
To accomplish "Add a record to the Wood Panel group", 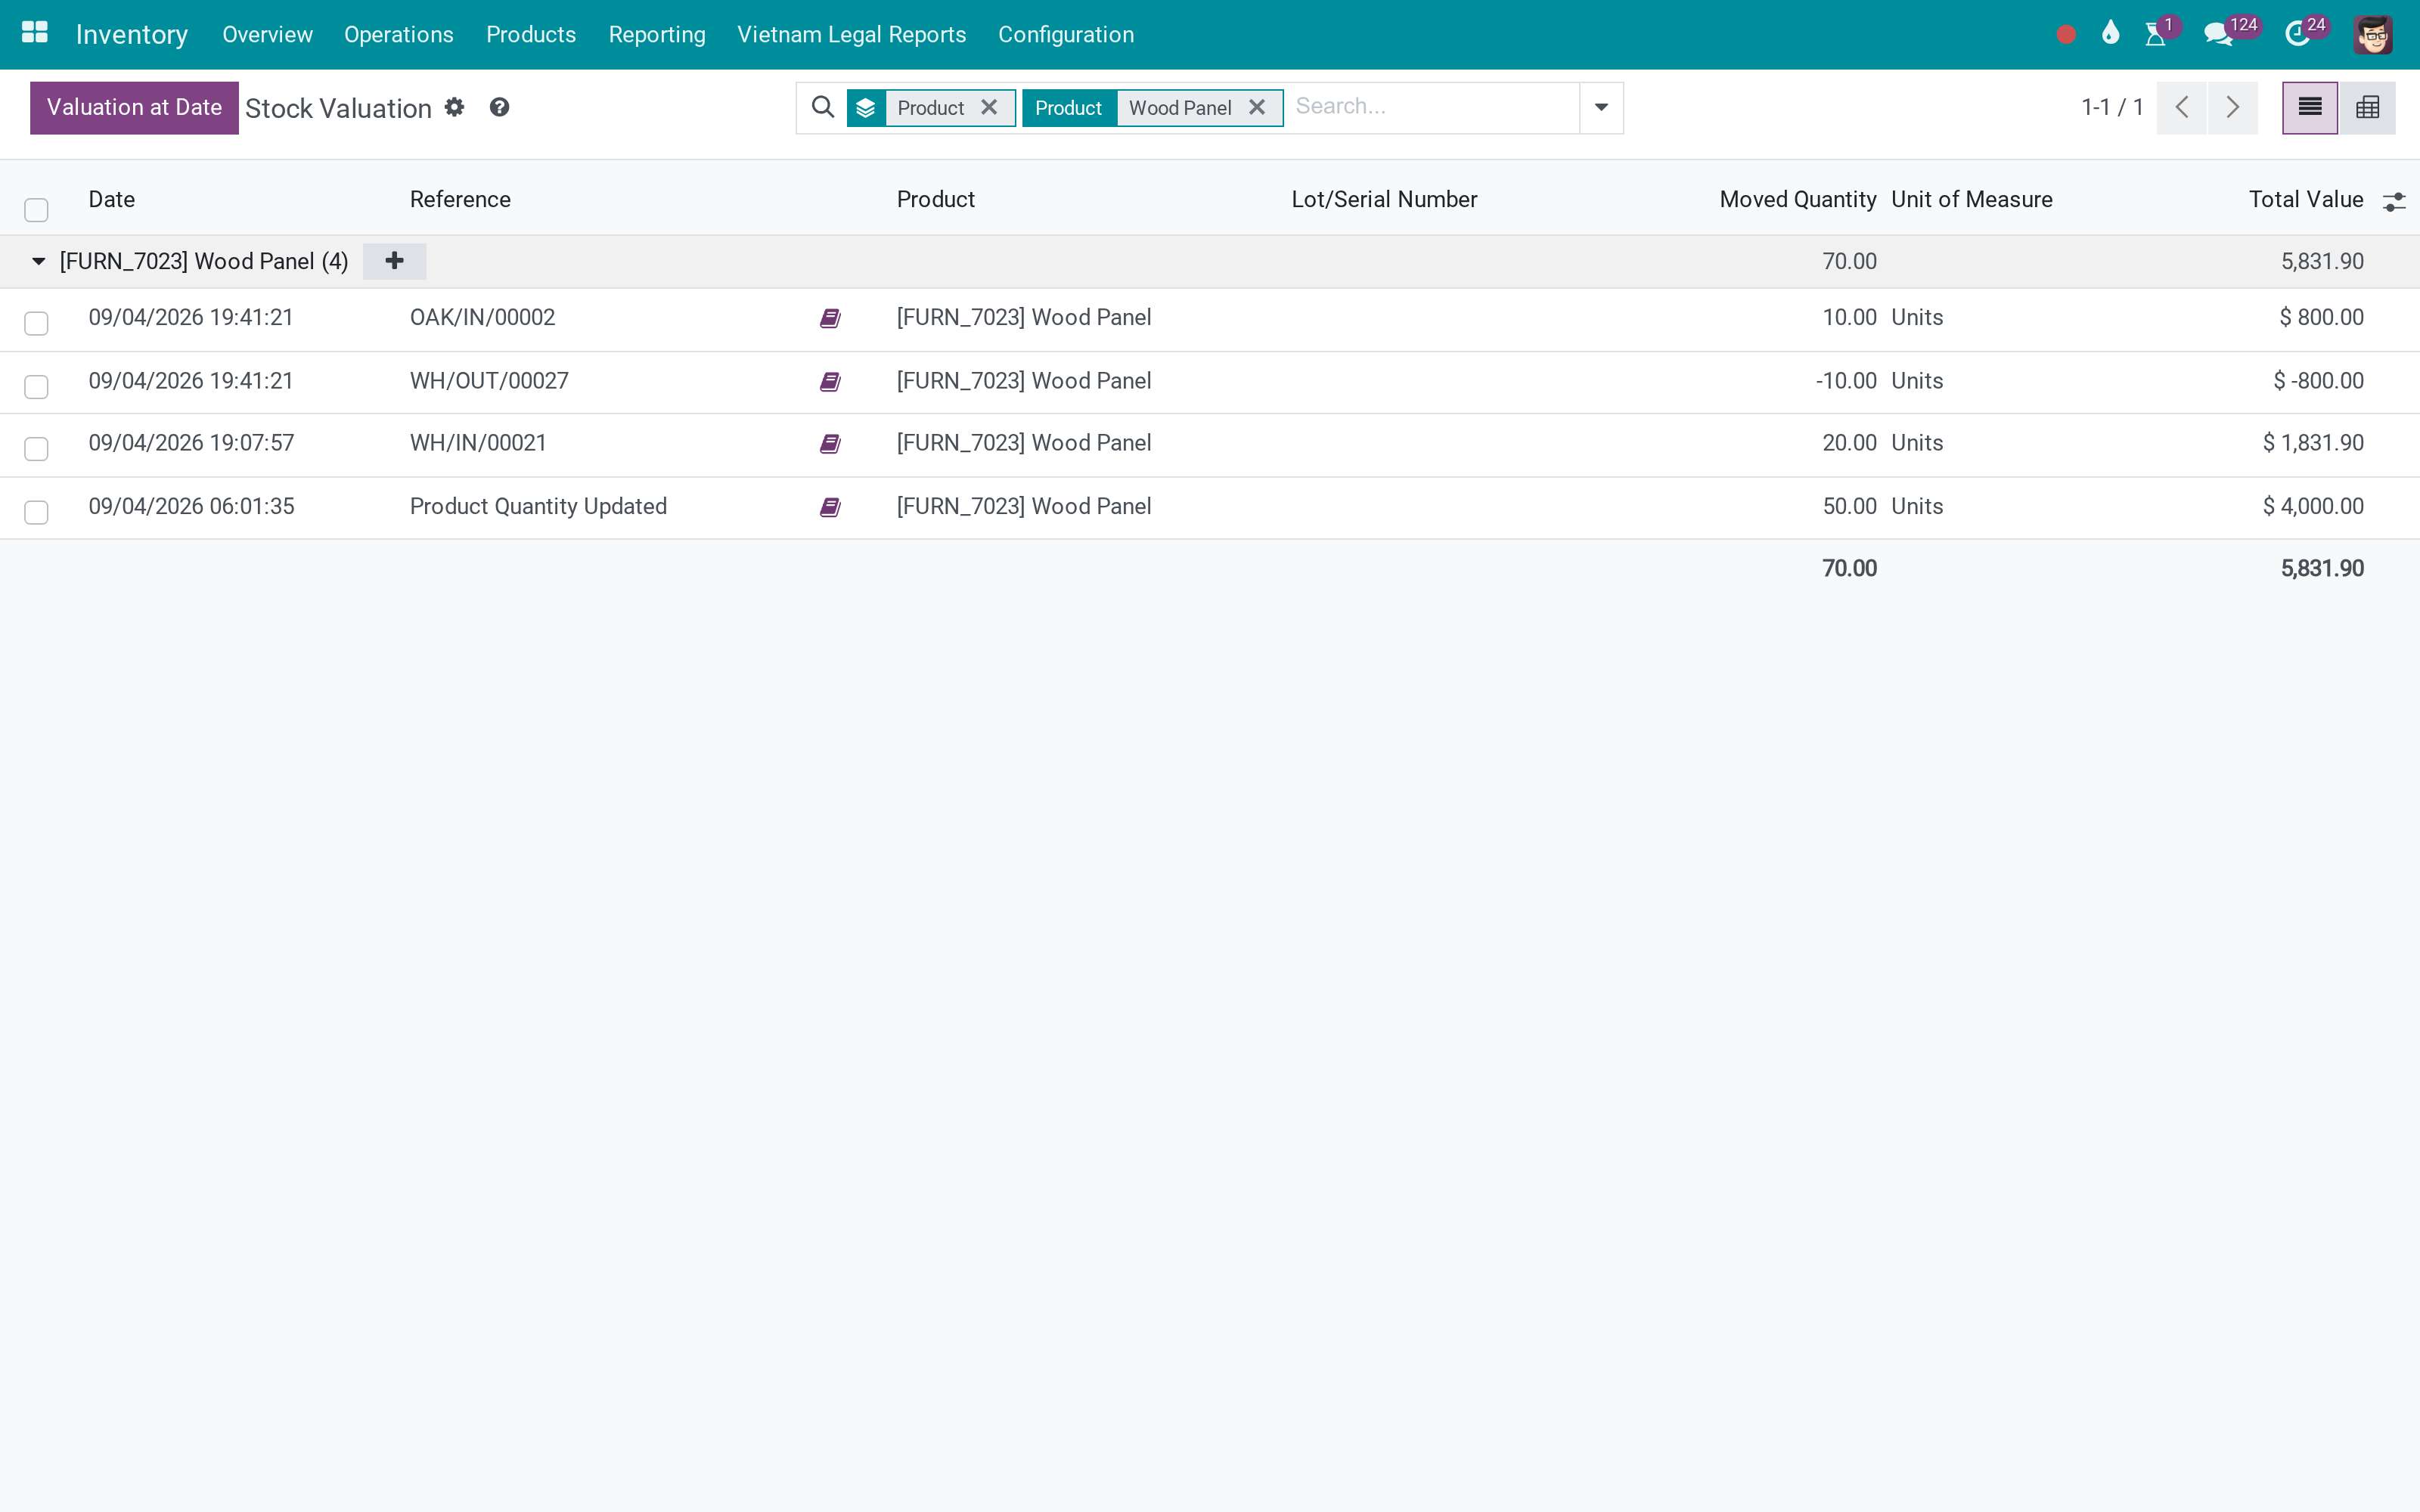I will (x=395, y=261).
